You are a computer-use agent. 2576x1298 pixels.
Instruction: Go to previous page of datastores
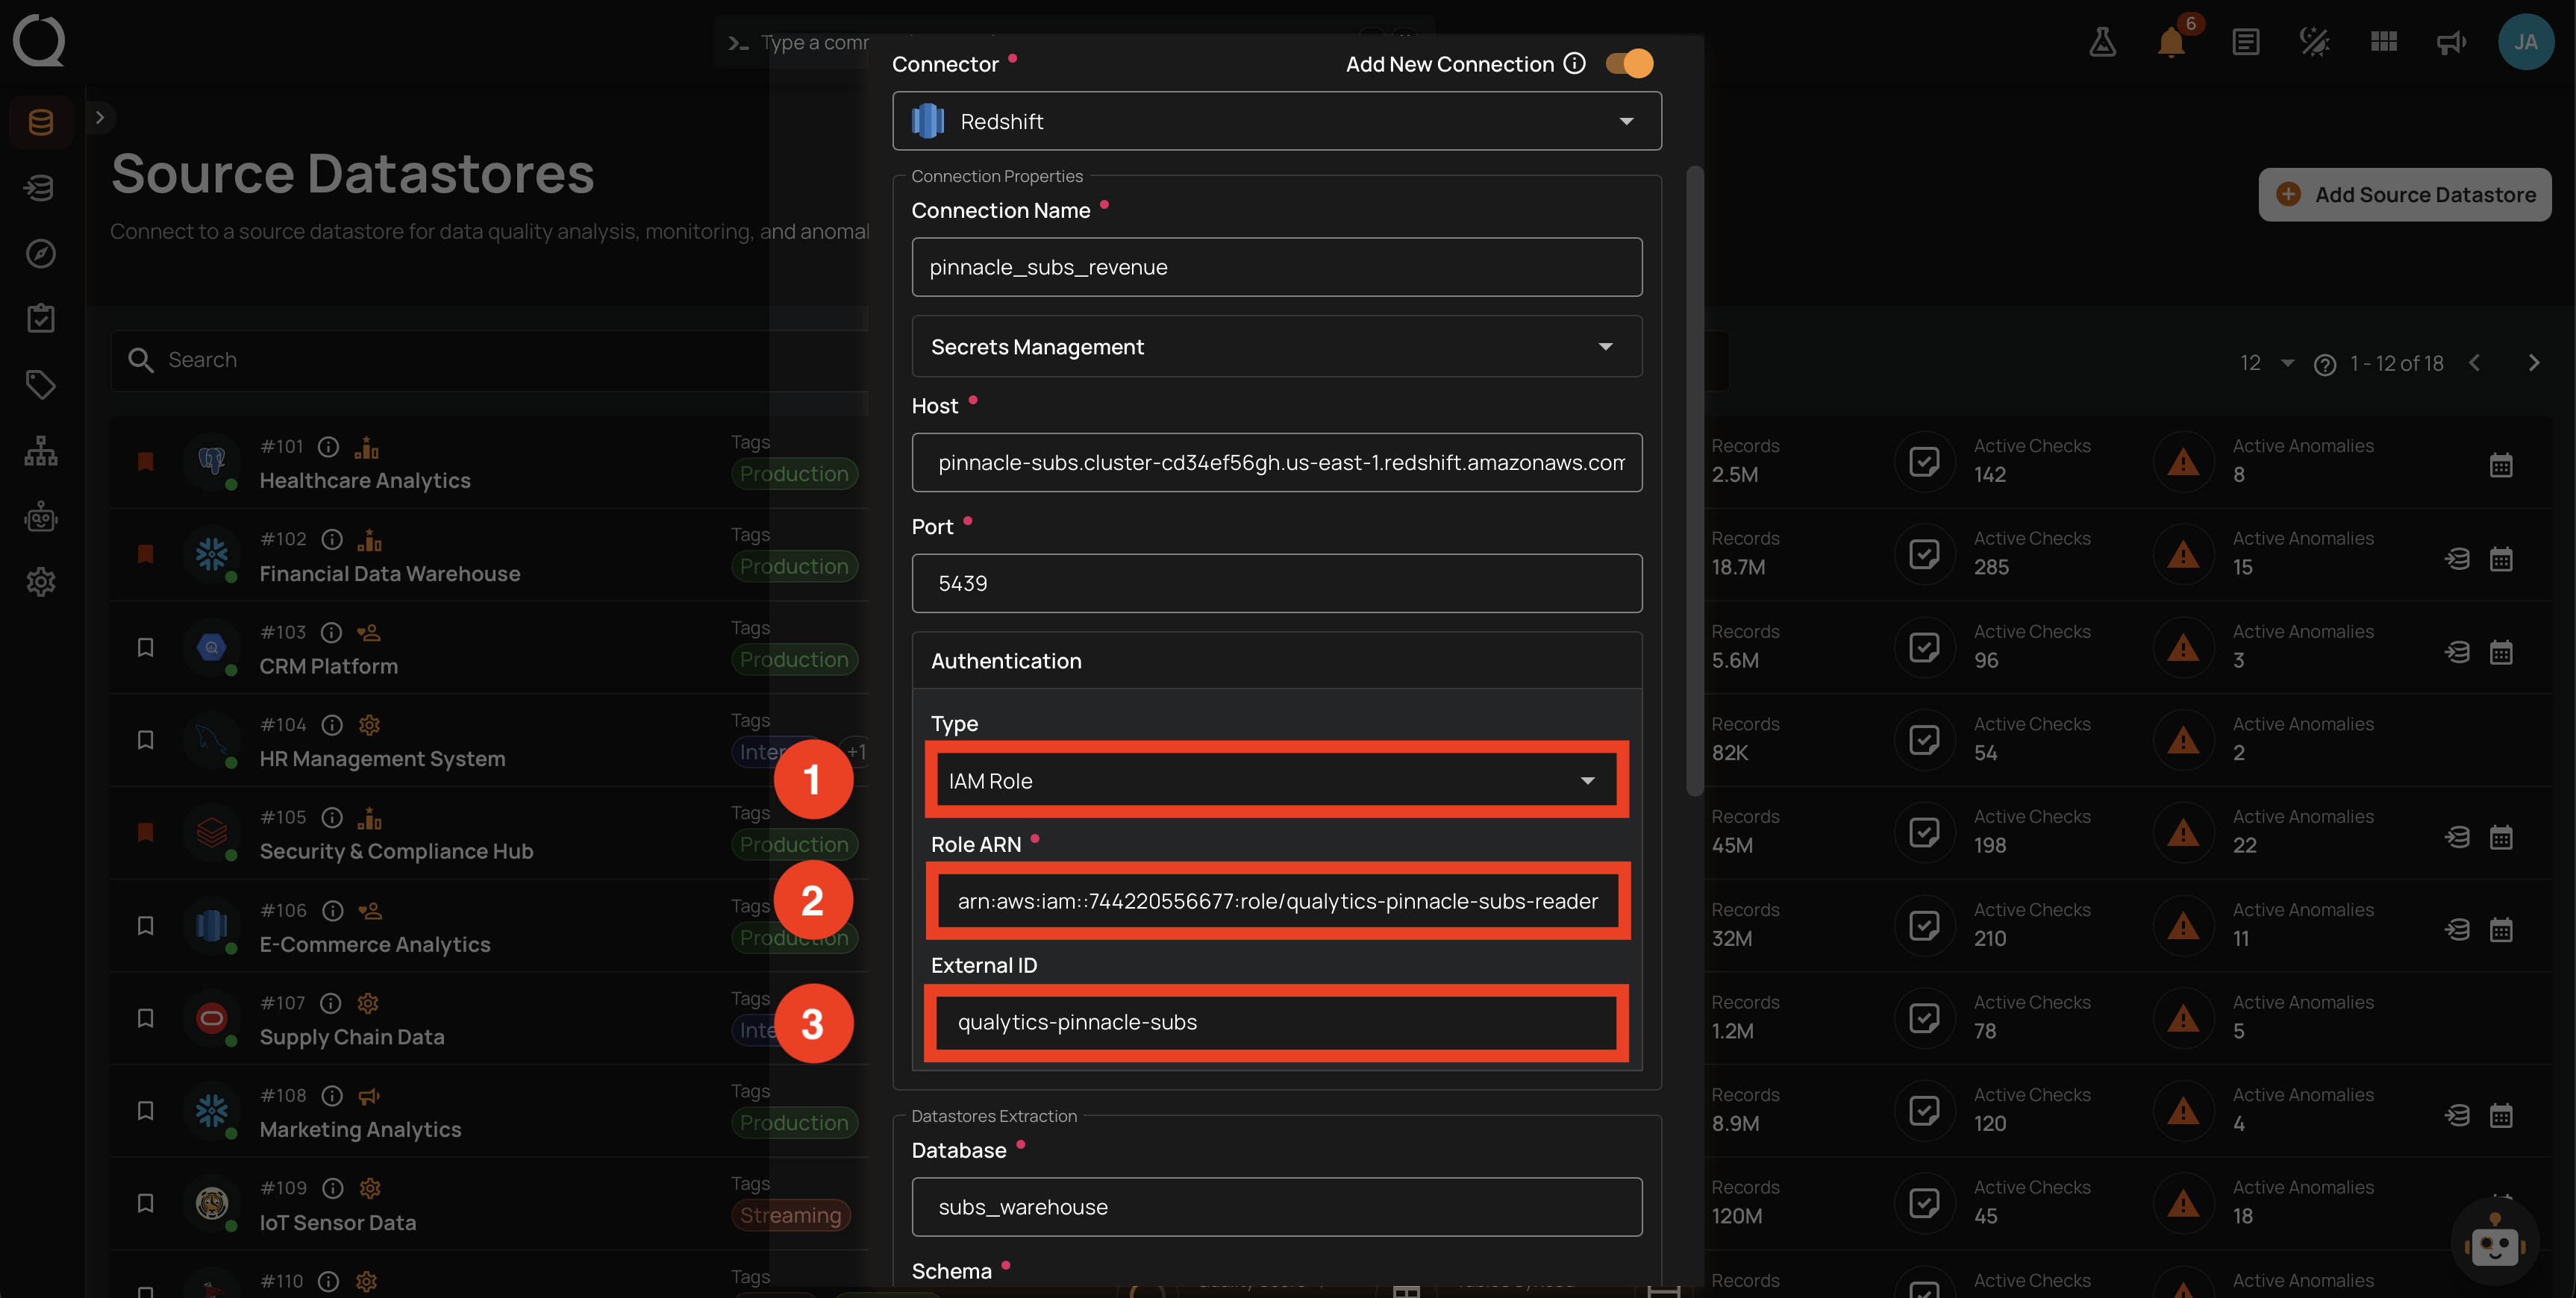pos(2475,363)
